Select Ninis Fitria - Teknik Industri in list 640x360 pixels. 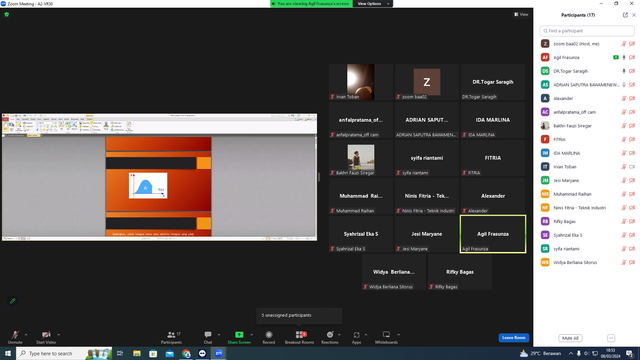point(587,208)
